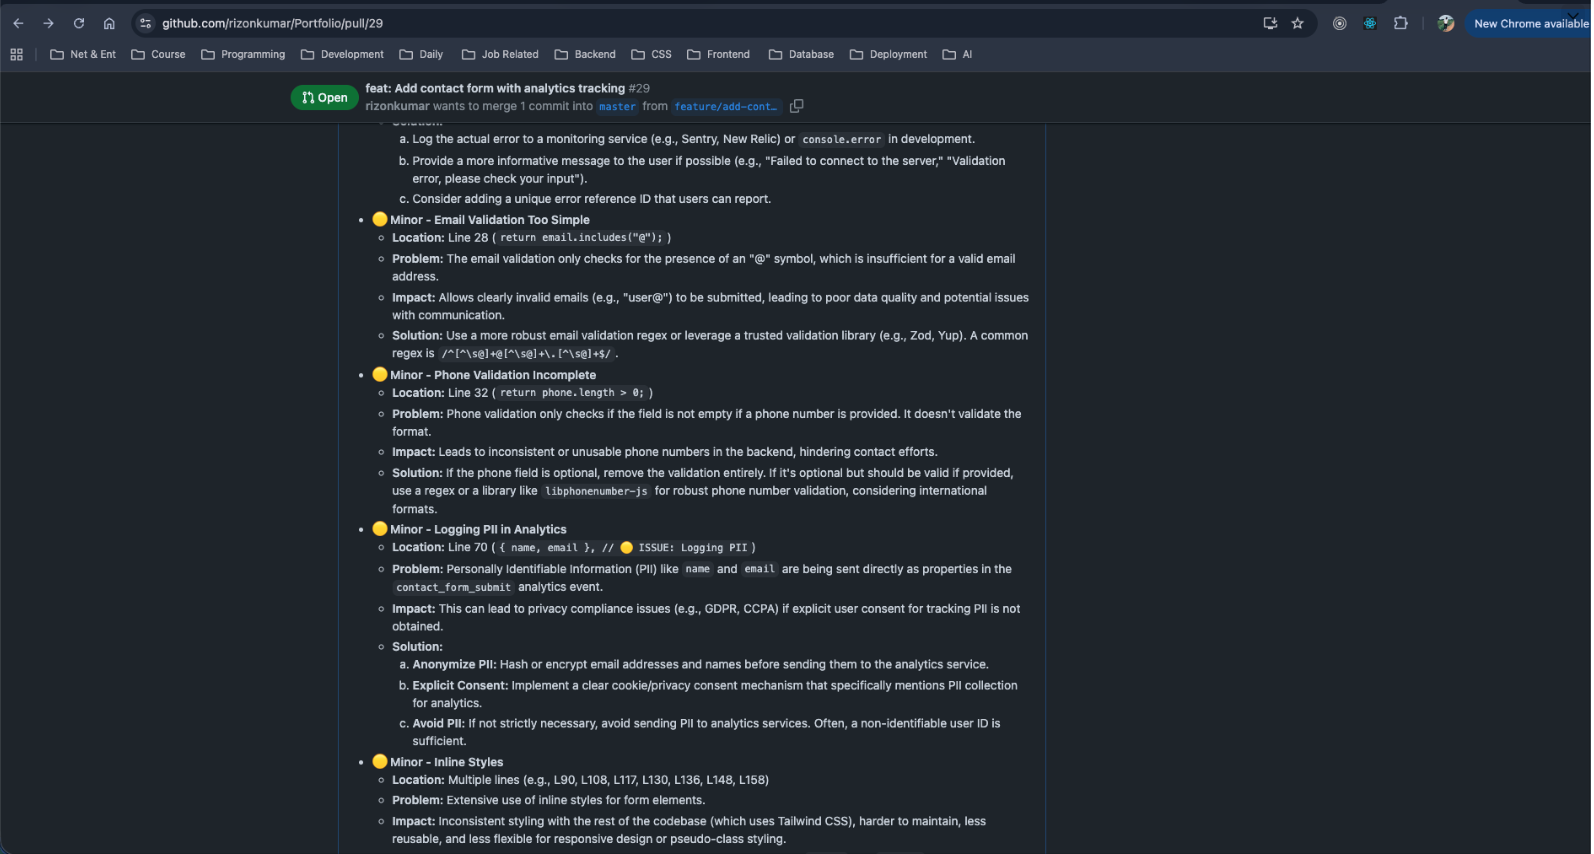Open CSS bookmark folder
Viewport: 1594px width, 854px height.
[x=651, y=54]
